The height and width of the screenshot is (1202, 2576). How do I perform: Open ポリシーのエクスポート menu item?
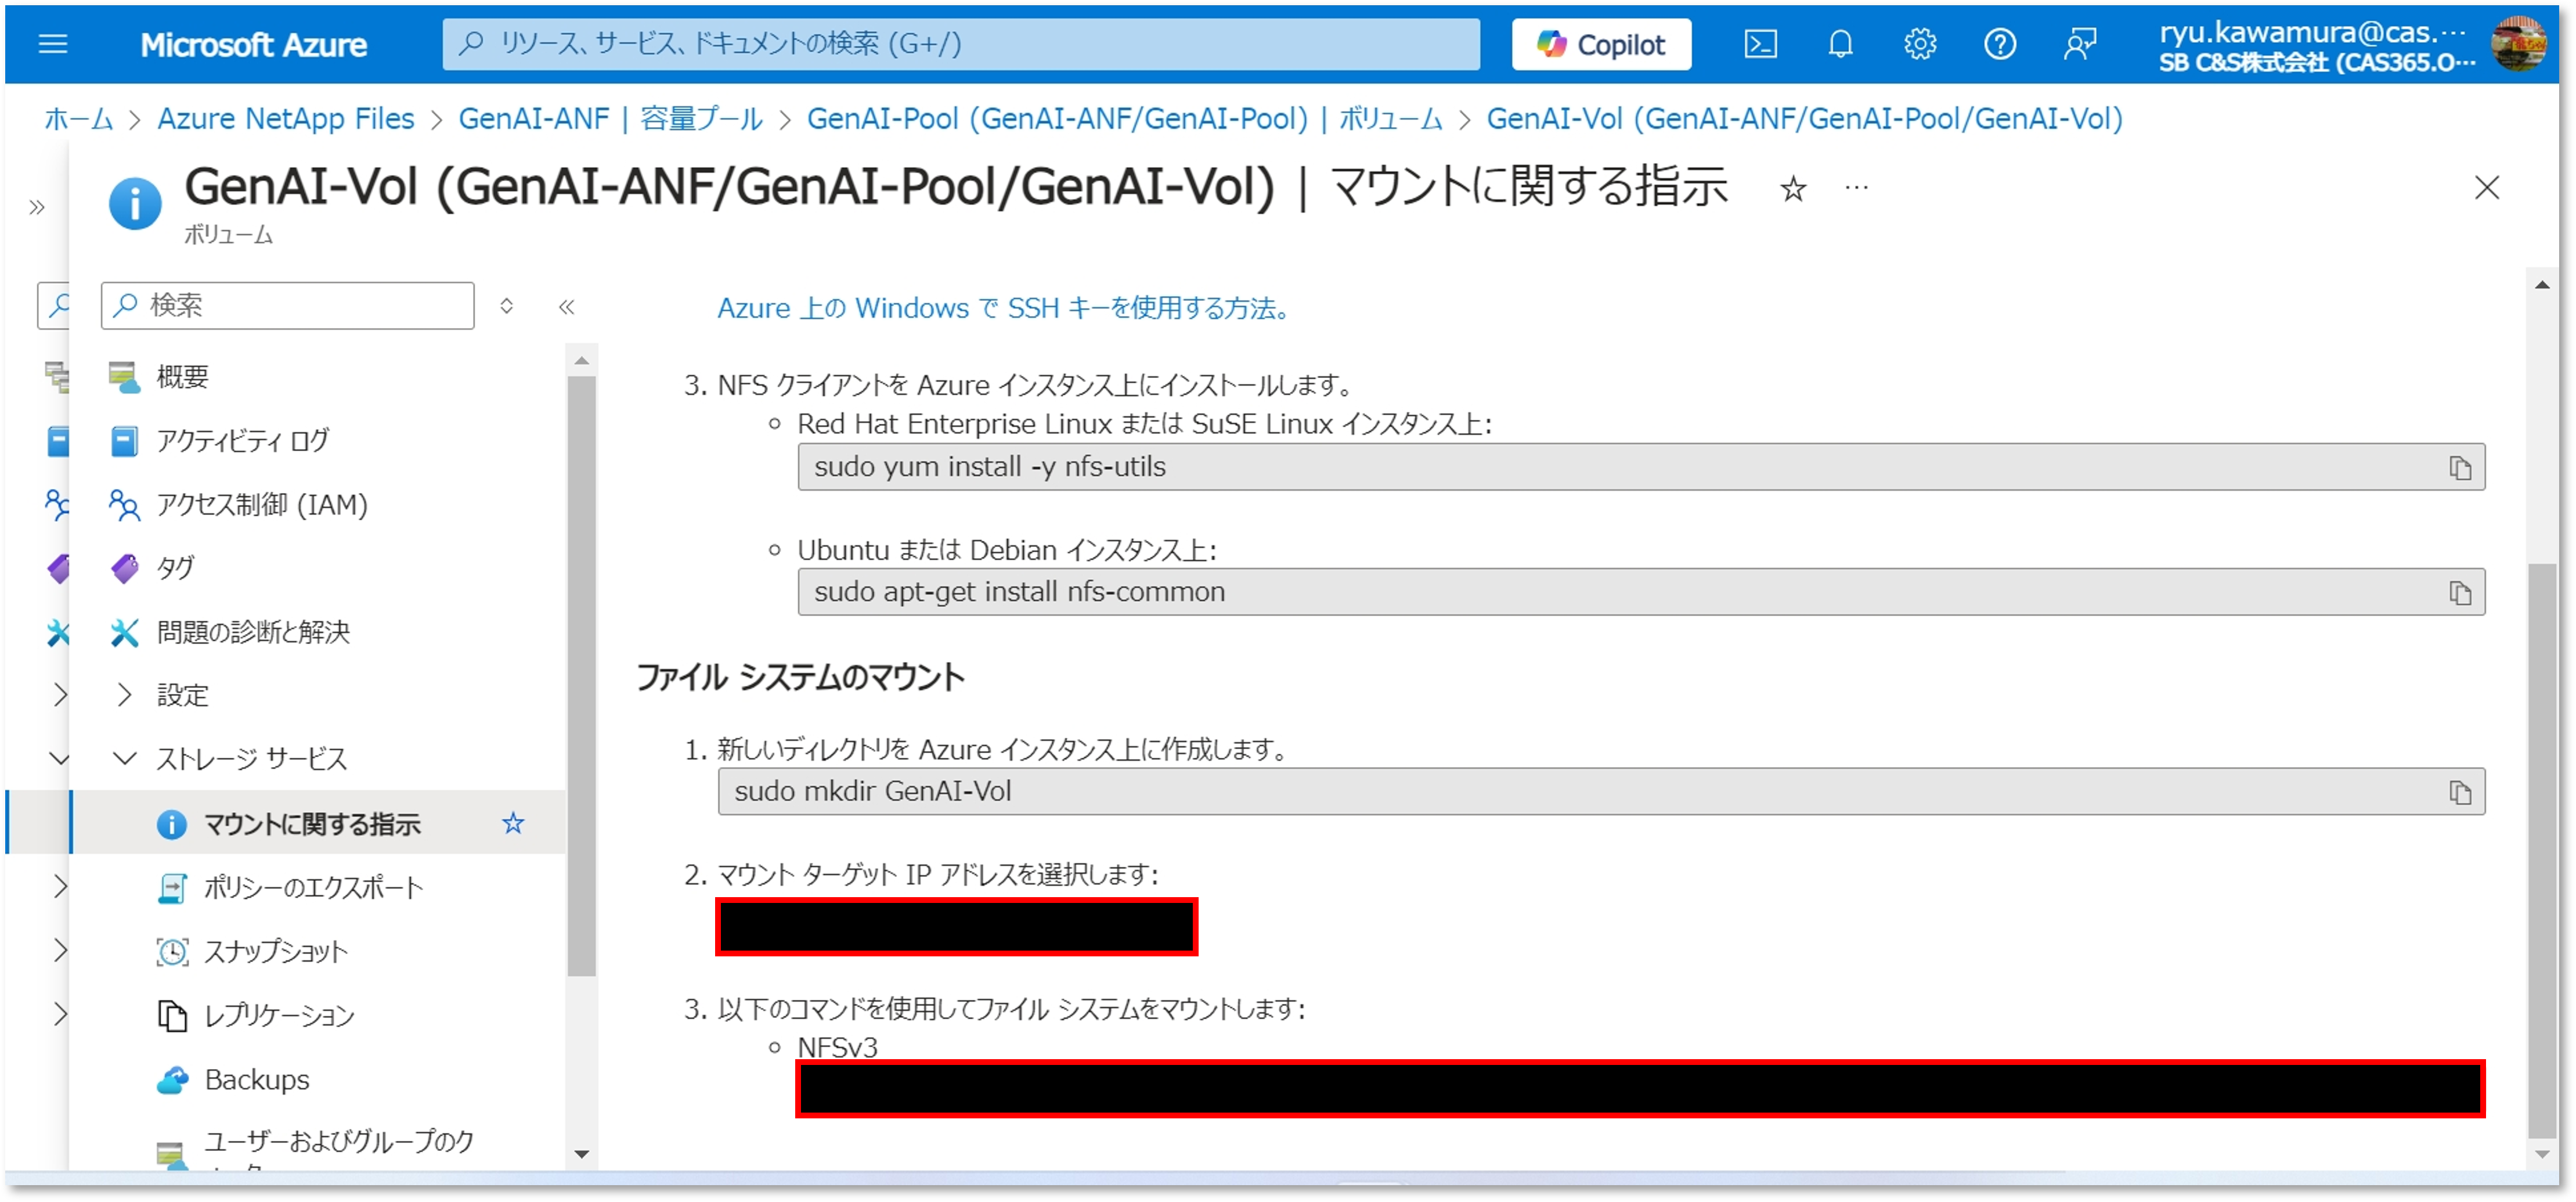pos(313,888)
